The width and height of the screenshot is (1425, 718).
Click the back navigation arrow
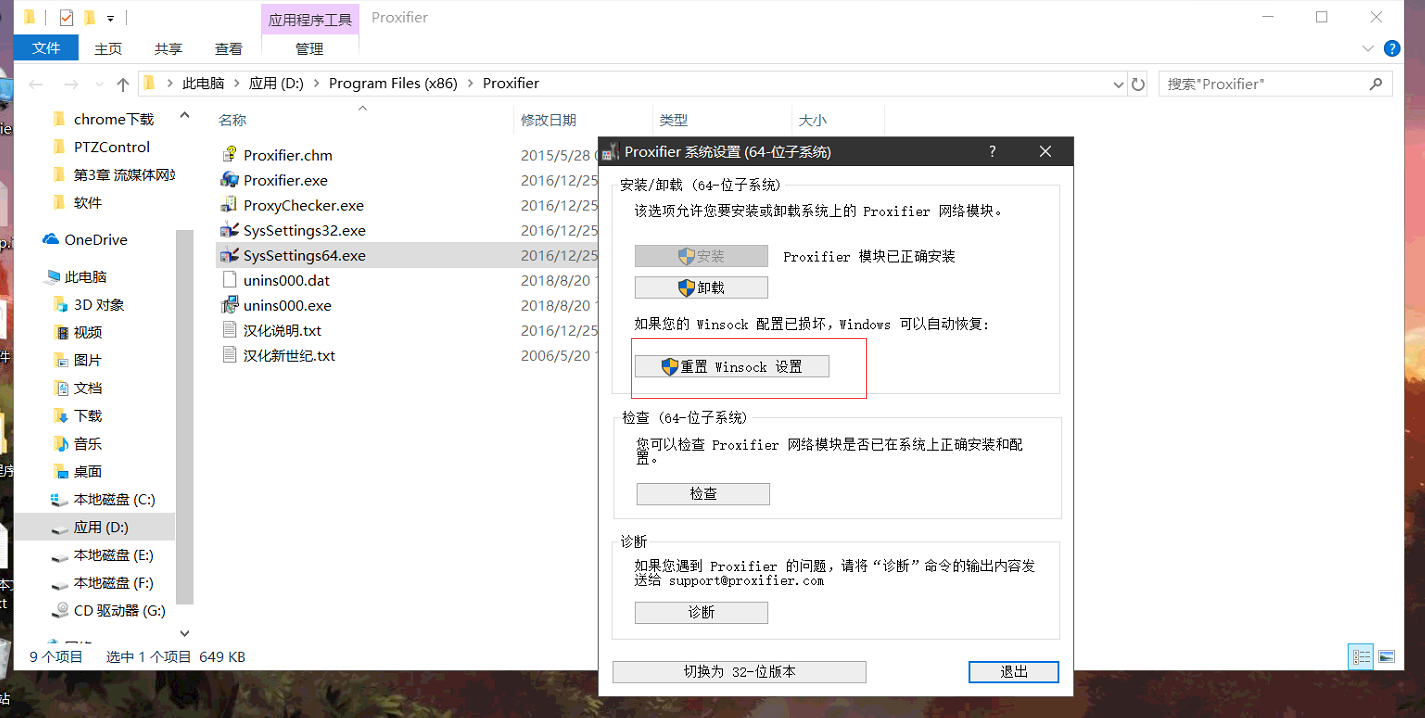click(x=36, y=84)
